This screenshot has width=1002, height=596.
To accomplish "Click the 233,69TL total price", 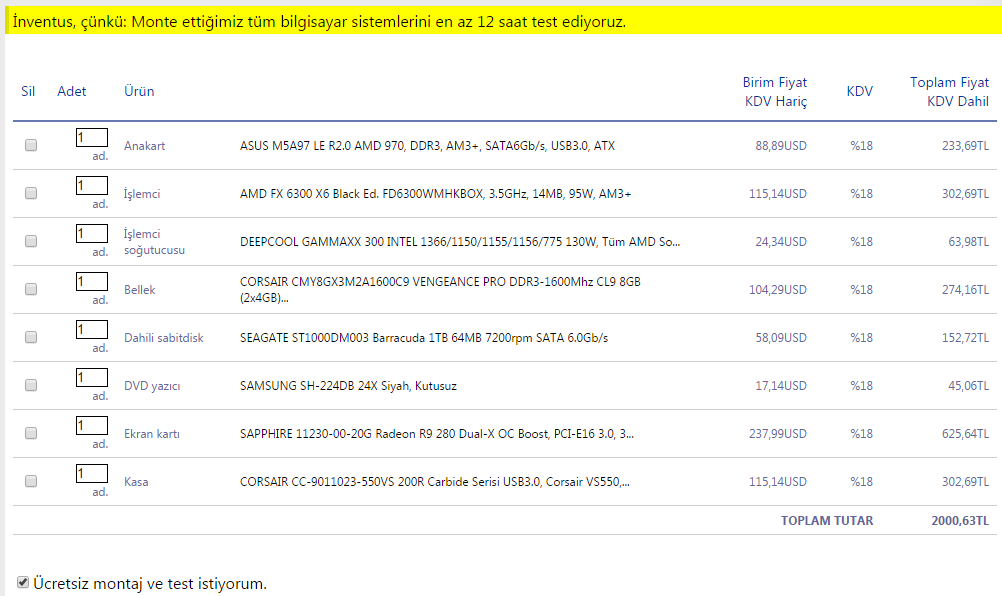I will pos(965,146).
